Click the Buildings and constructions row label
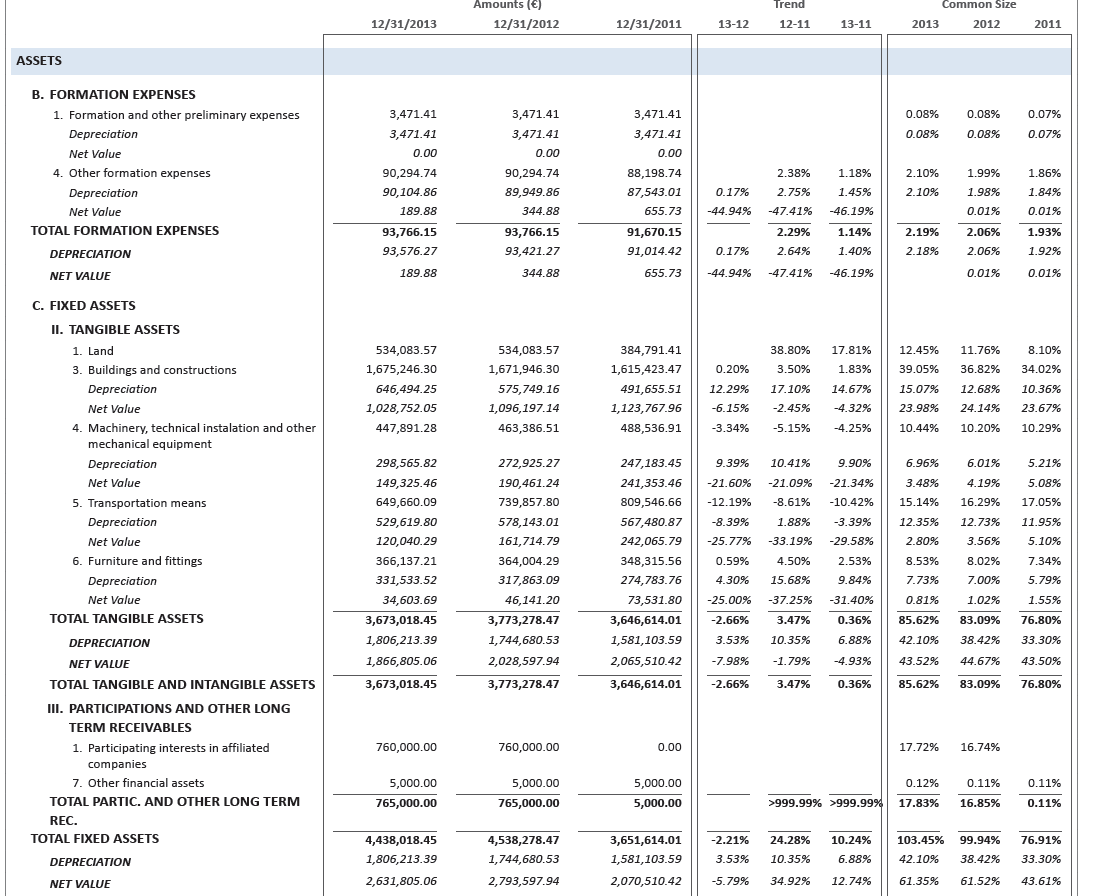Image resolution: width=1097 pixels, height=896 pixels. [161, 370]
